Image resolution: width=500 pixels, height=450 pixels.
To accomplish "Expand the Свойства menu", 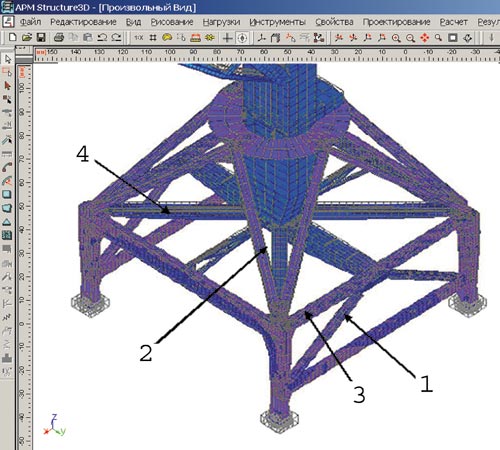I will (334, 22).
